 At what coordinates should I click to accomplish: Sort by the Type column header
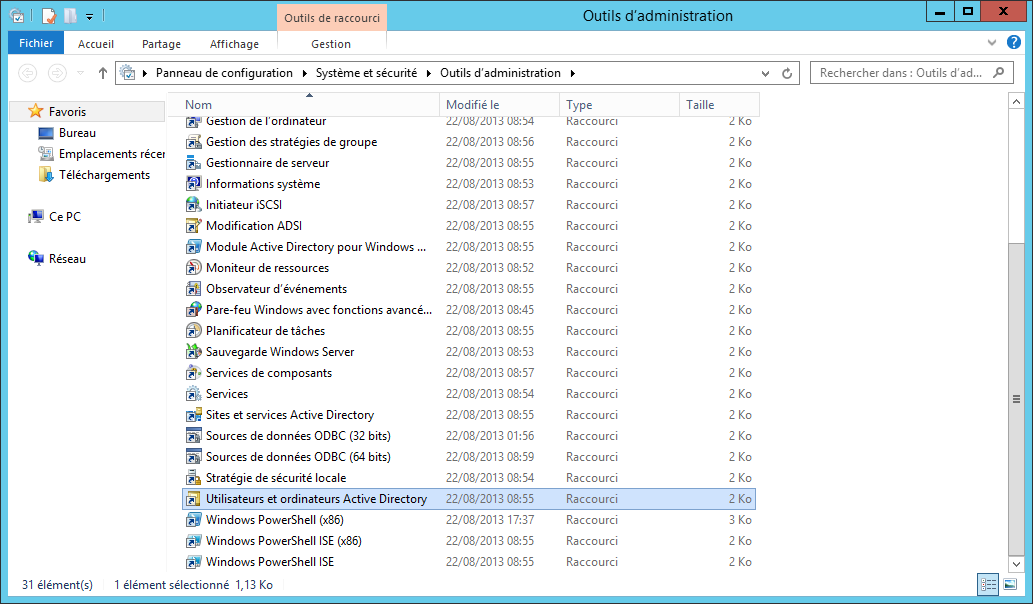(619, 105)
